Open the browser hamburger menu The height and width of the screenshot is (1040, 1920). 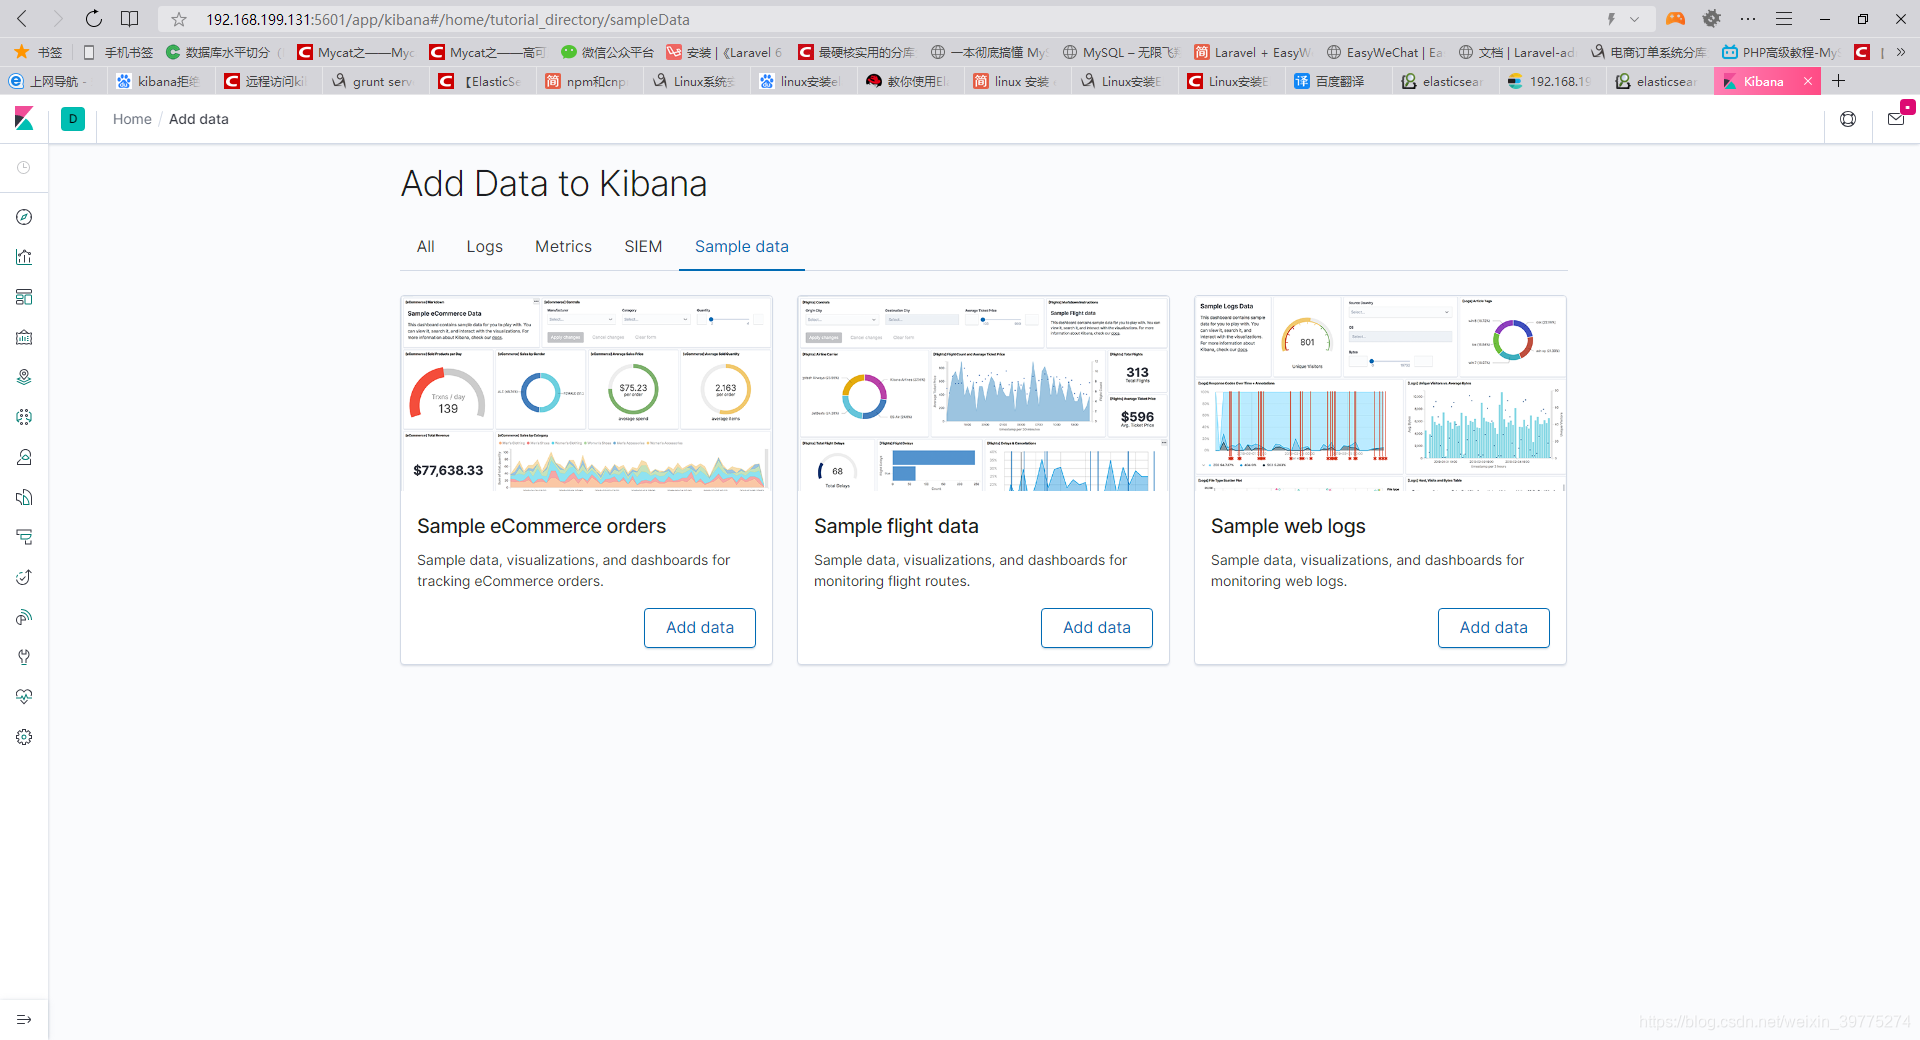click(1784, 19)
